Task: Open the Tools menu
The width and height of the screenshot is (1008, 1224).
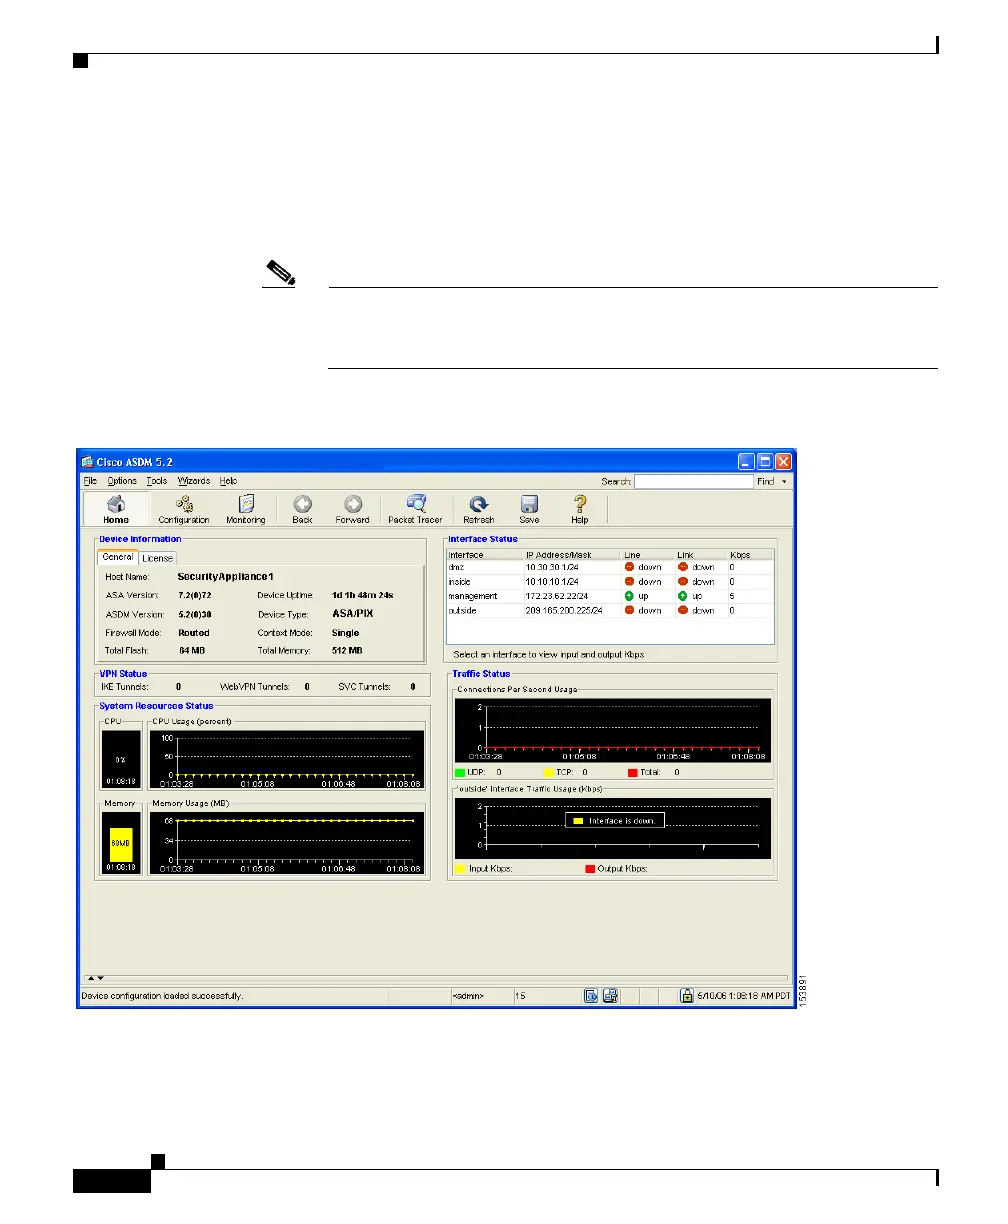Action: click(157, 481)
